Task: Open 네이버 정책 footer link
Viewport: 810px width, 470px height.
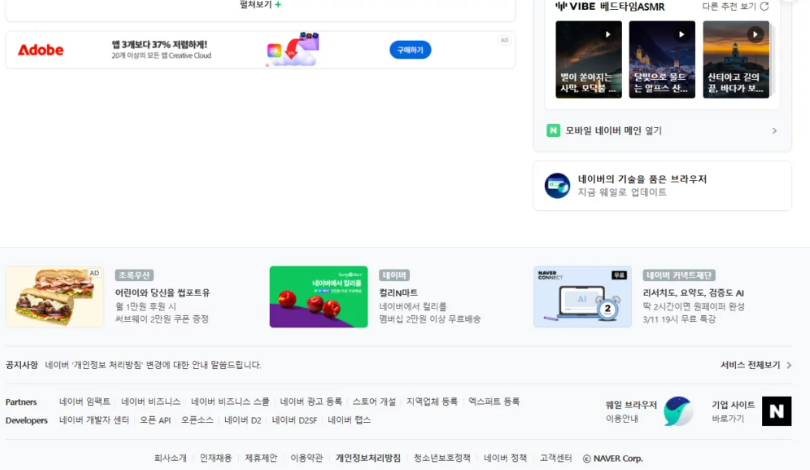Action: click(505, 458)
